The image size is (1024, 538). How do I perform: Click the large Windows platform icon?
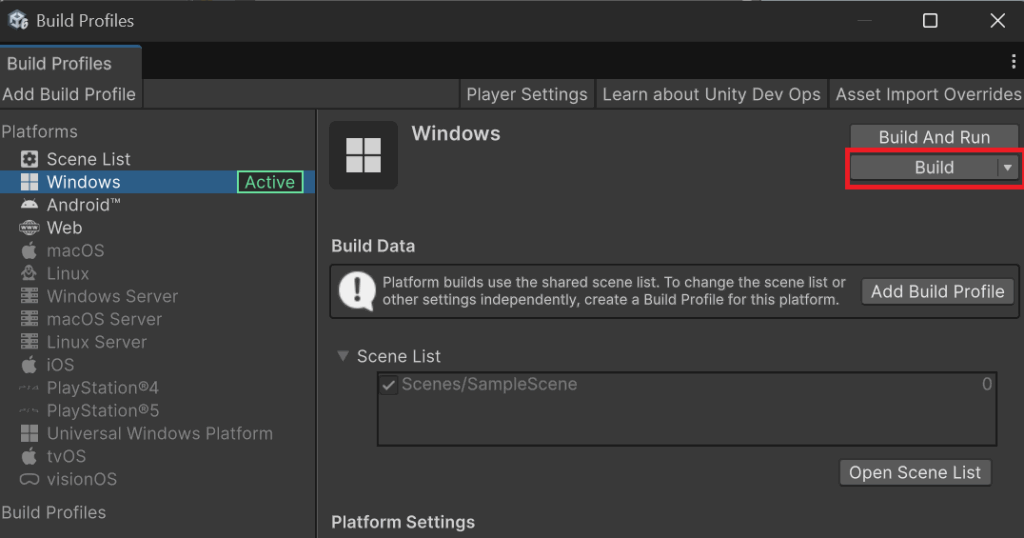pos(363,155)
